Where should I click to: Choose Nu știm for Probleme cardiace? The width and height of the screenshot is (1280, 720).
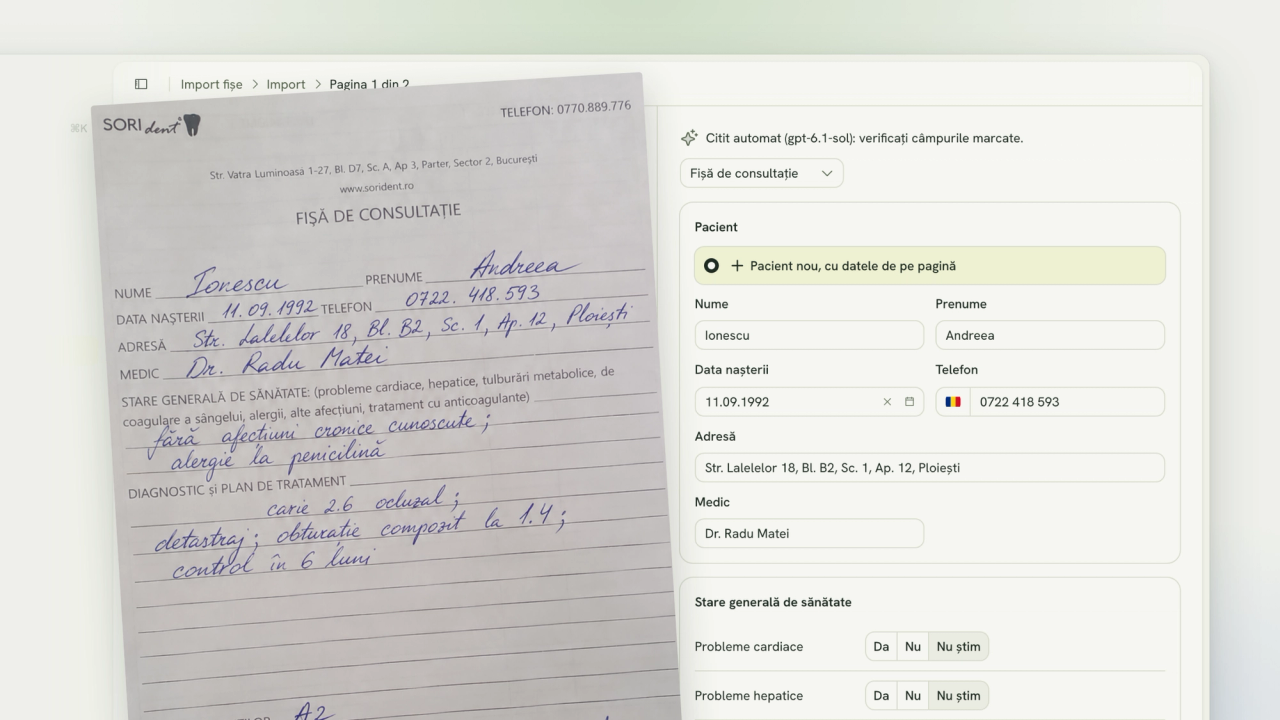958,647
